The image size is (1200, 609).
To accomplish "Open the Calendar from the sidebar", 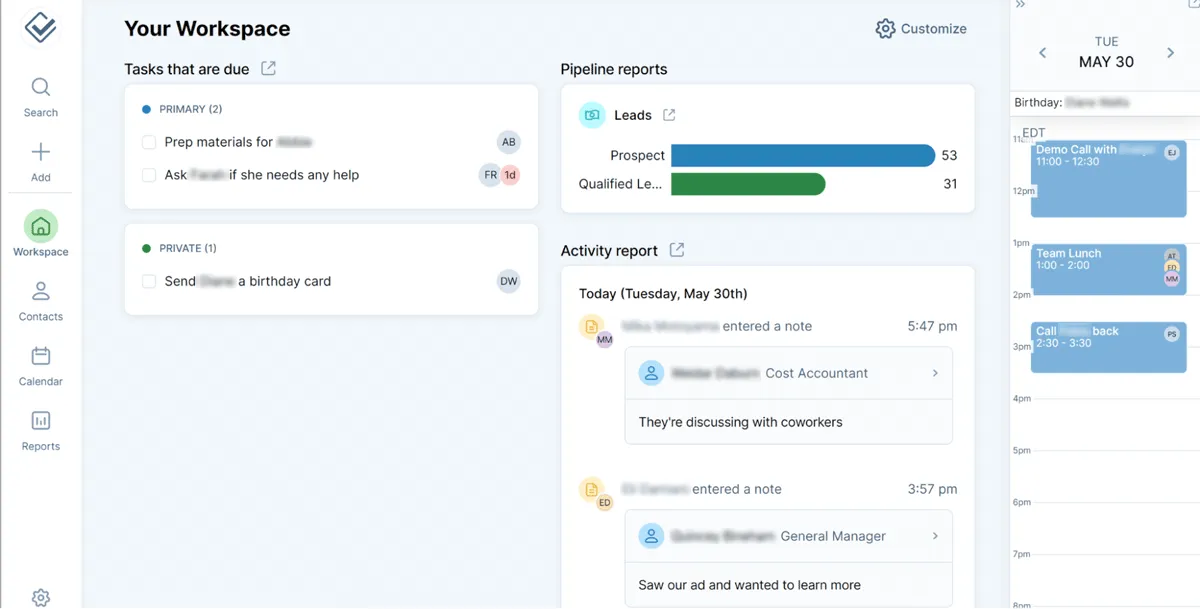I will pyautogui.click(x=40, y=362).
